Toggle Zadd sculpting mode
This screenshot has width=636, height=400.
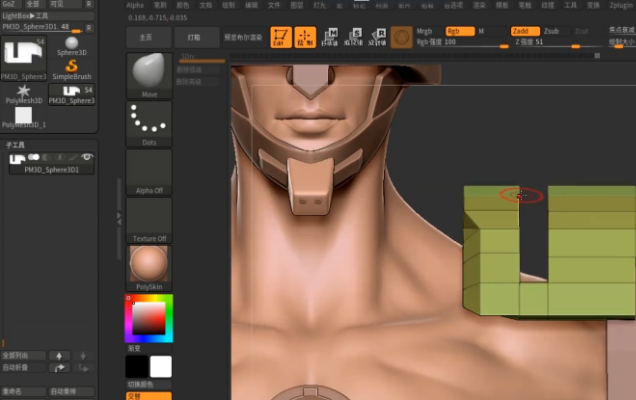pos(524,31)
